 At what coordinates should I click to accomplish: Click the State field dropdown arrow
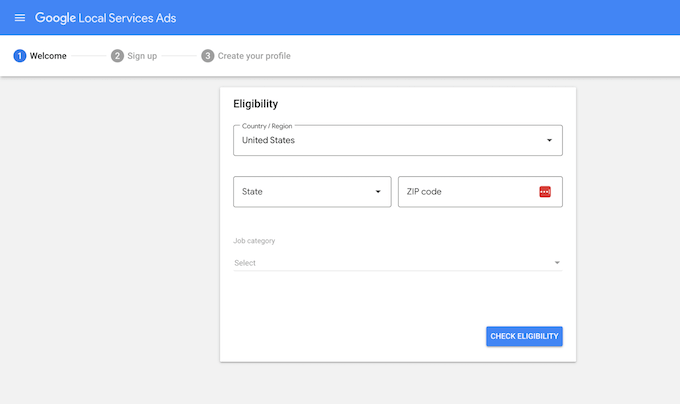[x=378, y=192]
